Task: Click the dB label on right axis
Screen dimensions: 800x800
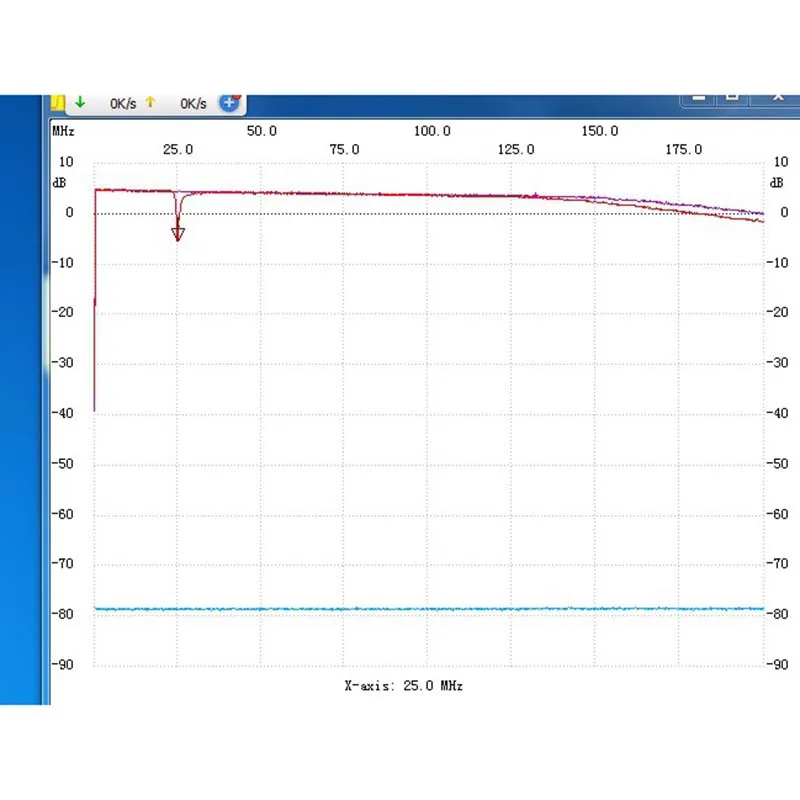Action: coord(777,183)
